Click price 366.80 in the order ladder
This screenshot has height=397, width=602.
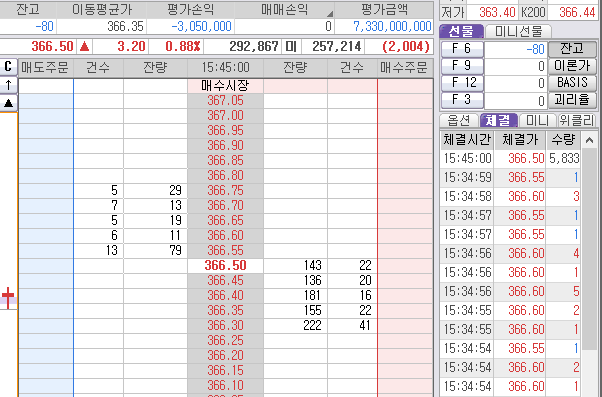(x=225, y=175)
